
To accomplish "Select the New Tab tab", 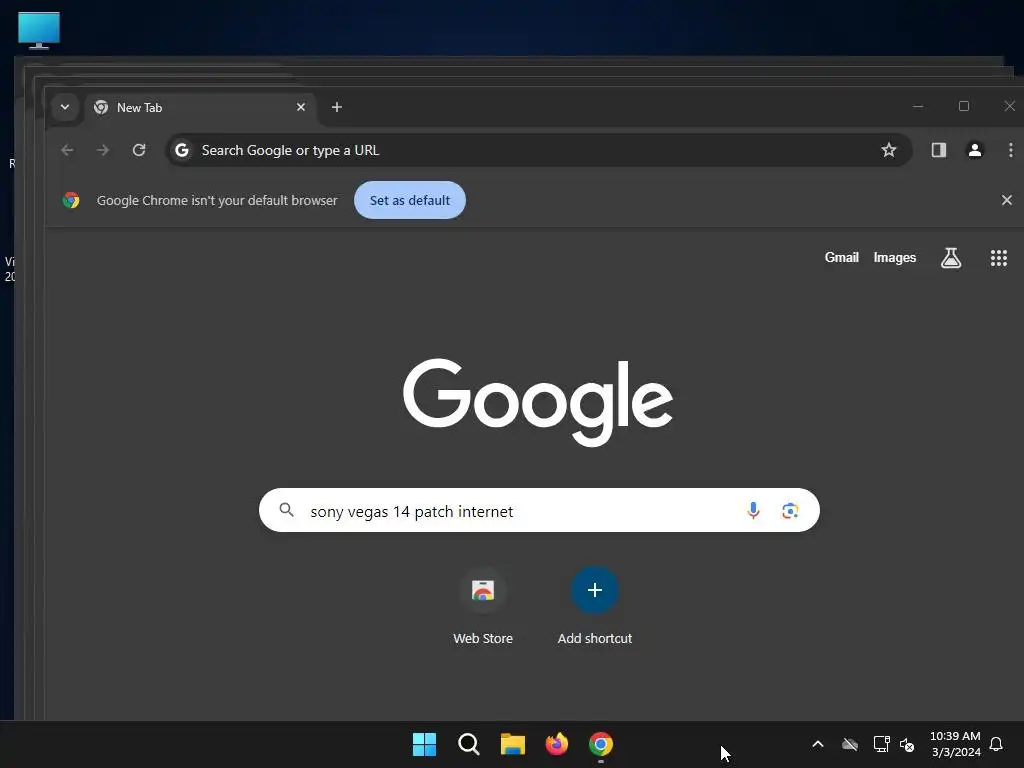I will (x=200, y=108).
